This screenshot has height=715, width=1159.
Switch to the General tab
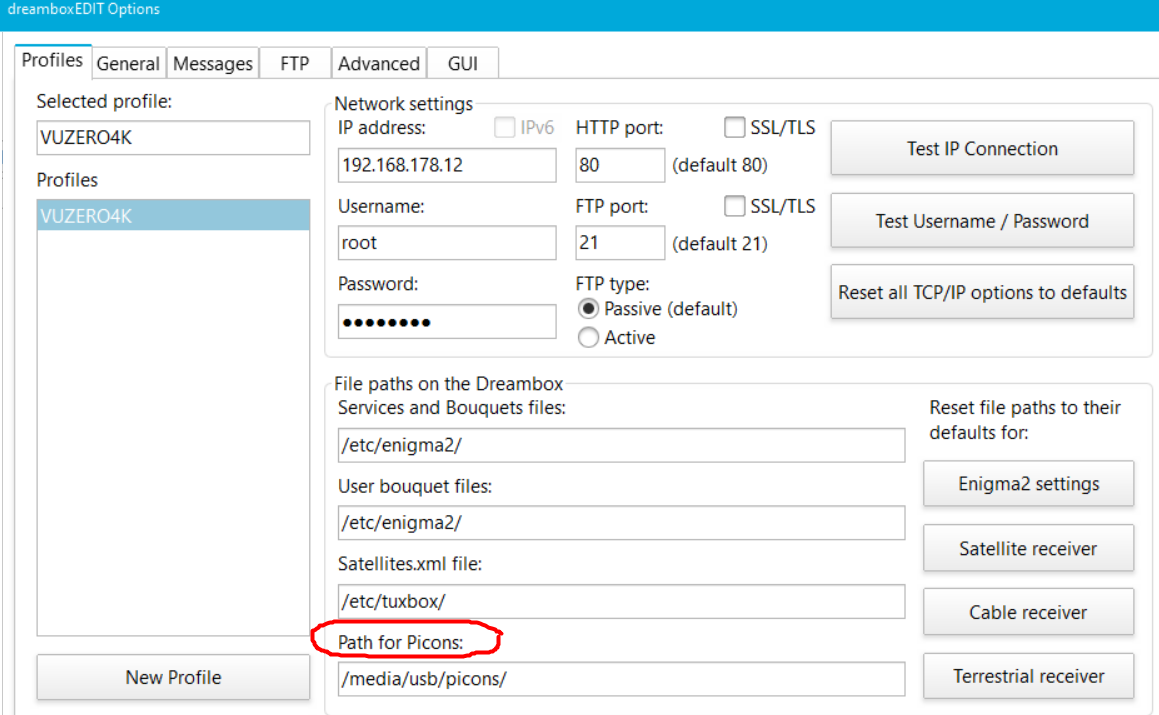tap(128, 64)
